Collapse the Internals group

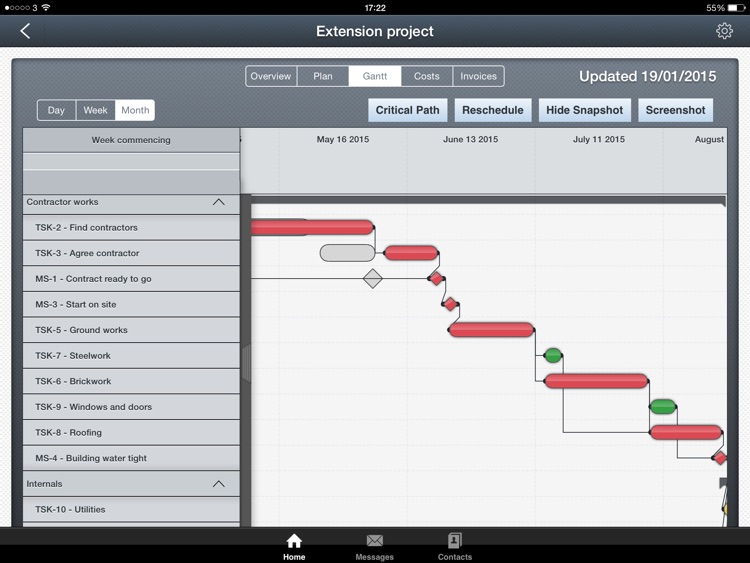point(219,484)
